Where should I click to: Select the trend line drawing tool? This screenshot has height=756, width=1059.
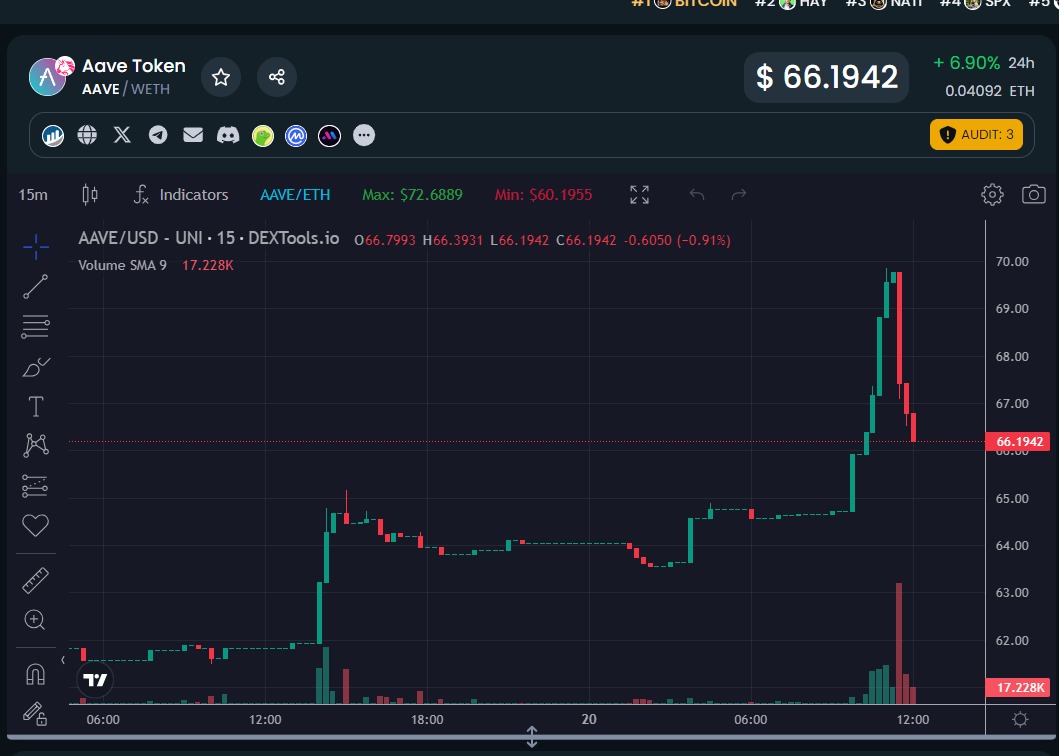click(x=35, y=286)
